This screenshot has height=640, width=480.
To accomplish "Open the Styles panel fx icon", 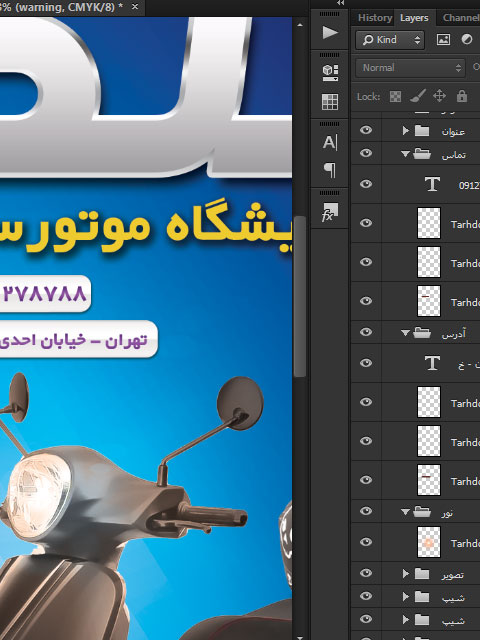I will click(330, 212).
